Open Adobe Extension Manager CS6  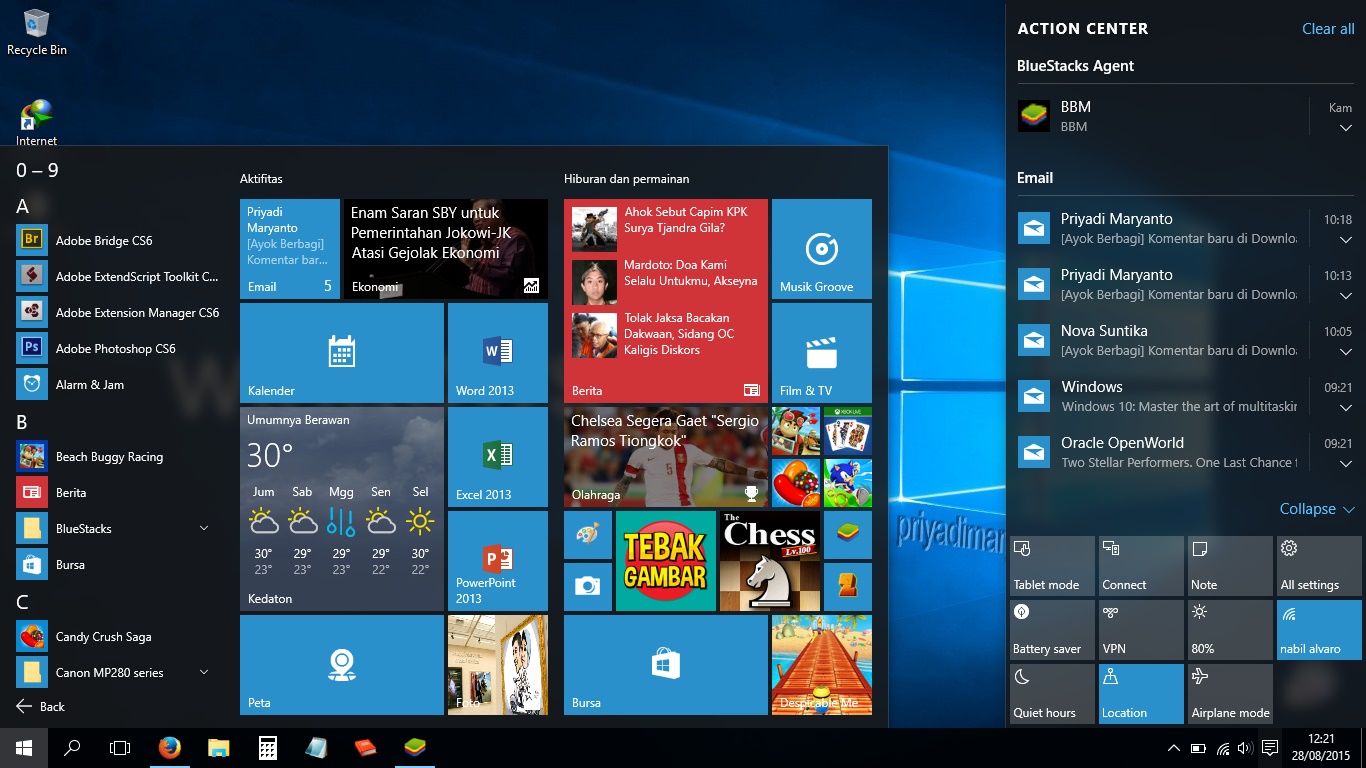[115, 313]
